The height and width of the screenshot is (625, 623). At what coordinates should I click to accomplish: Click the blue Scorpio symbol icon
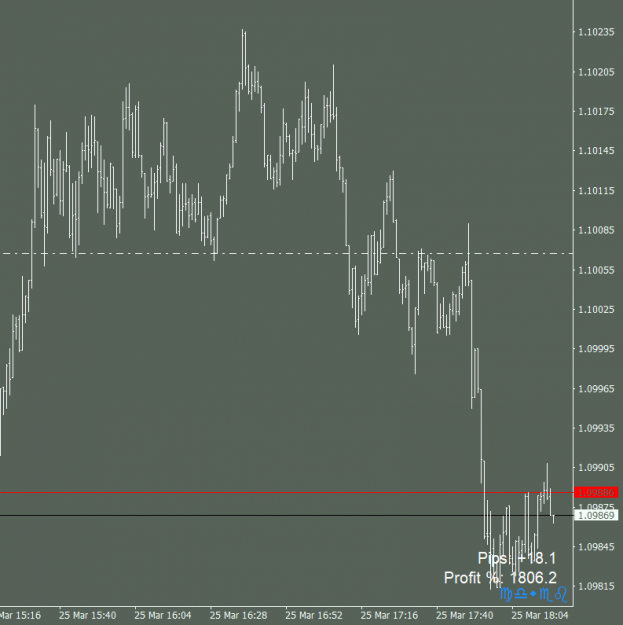(x=546, y=594)
